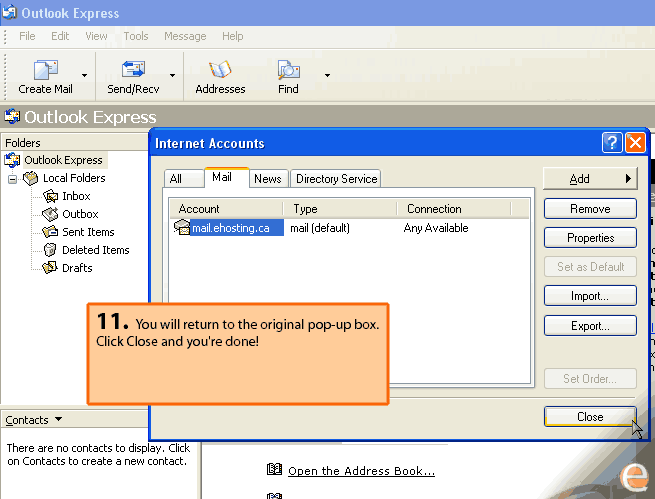Viewport: 655px width, 499px height.
Task: Click the Properties button
Action: click(x=590, y=238)
